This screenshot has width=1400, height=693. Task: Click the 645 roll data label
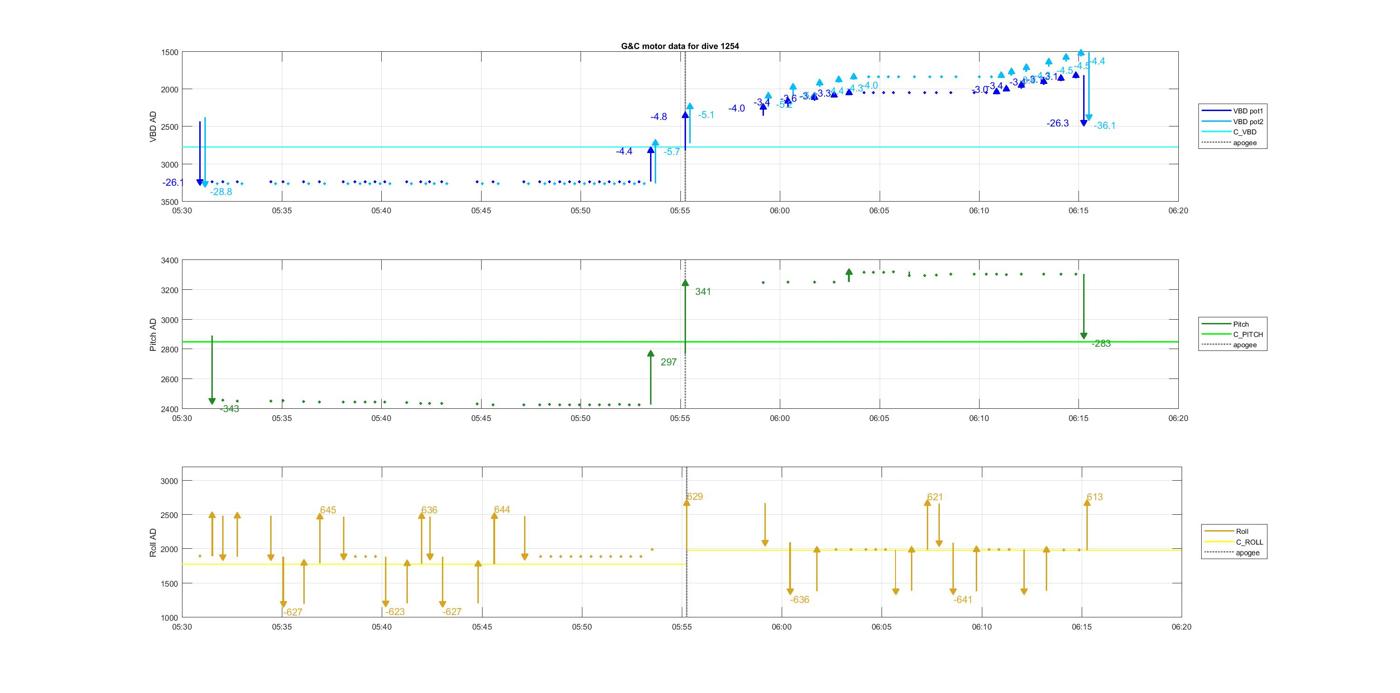coord(328,511)
